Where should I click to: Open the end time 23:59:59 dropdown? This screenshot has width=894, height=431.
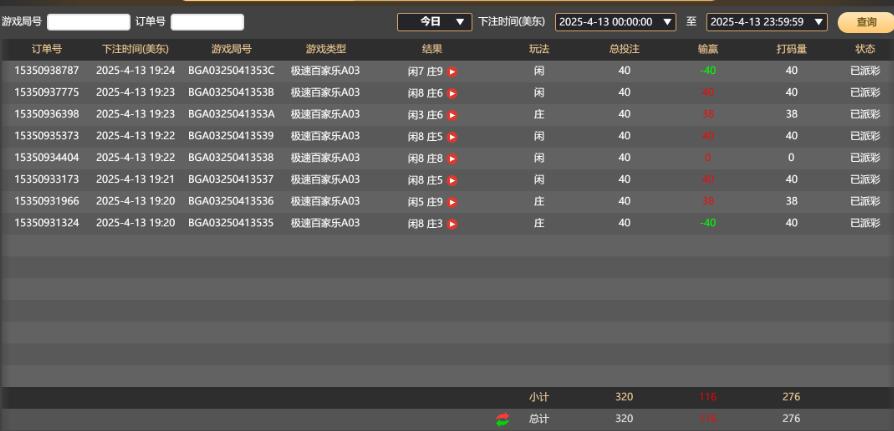pos(767,21)
